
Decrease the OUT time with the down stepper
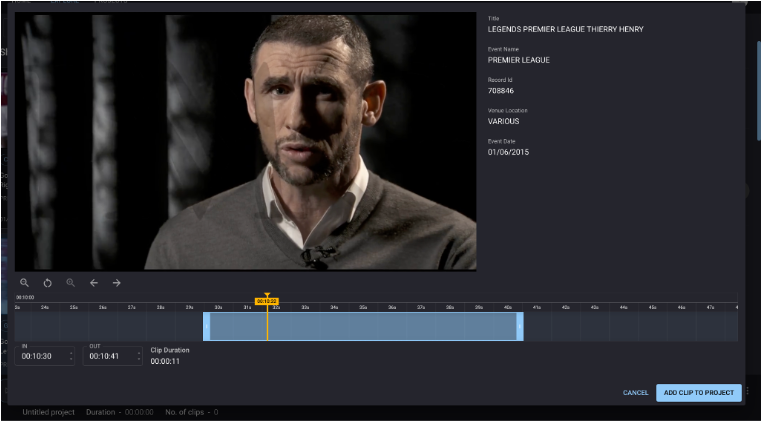pos(139,359)
